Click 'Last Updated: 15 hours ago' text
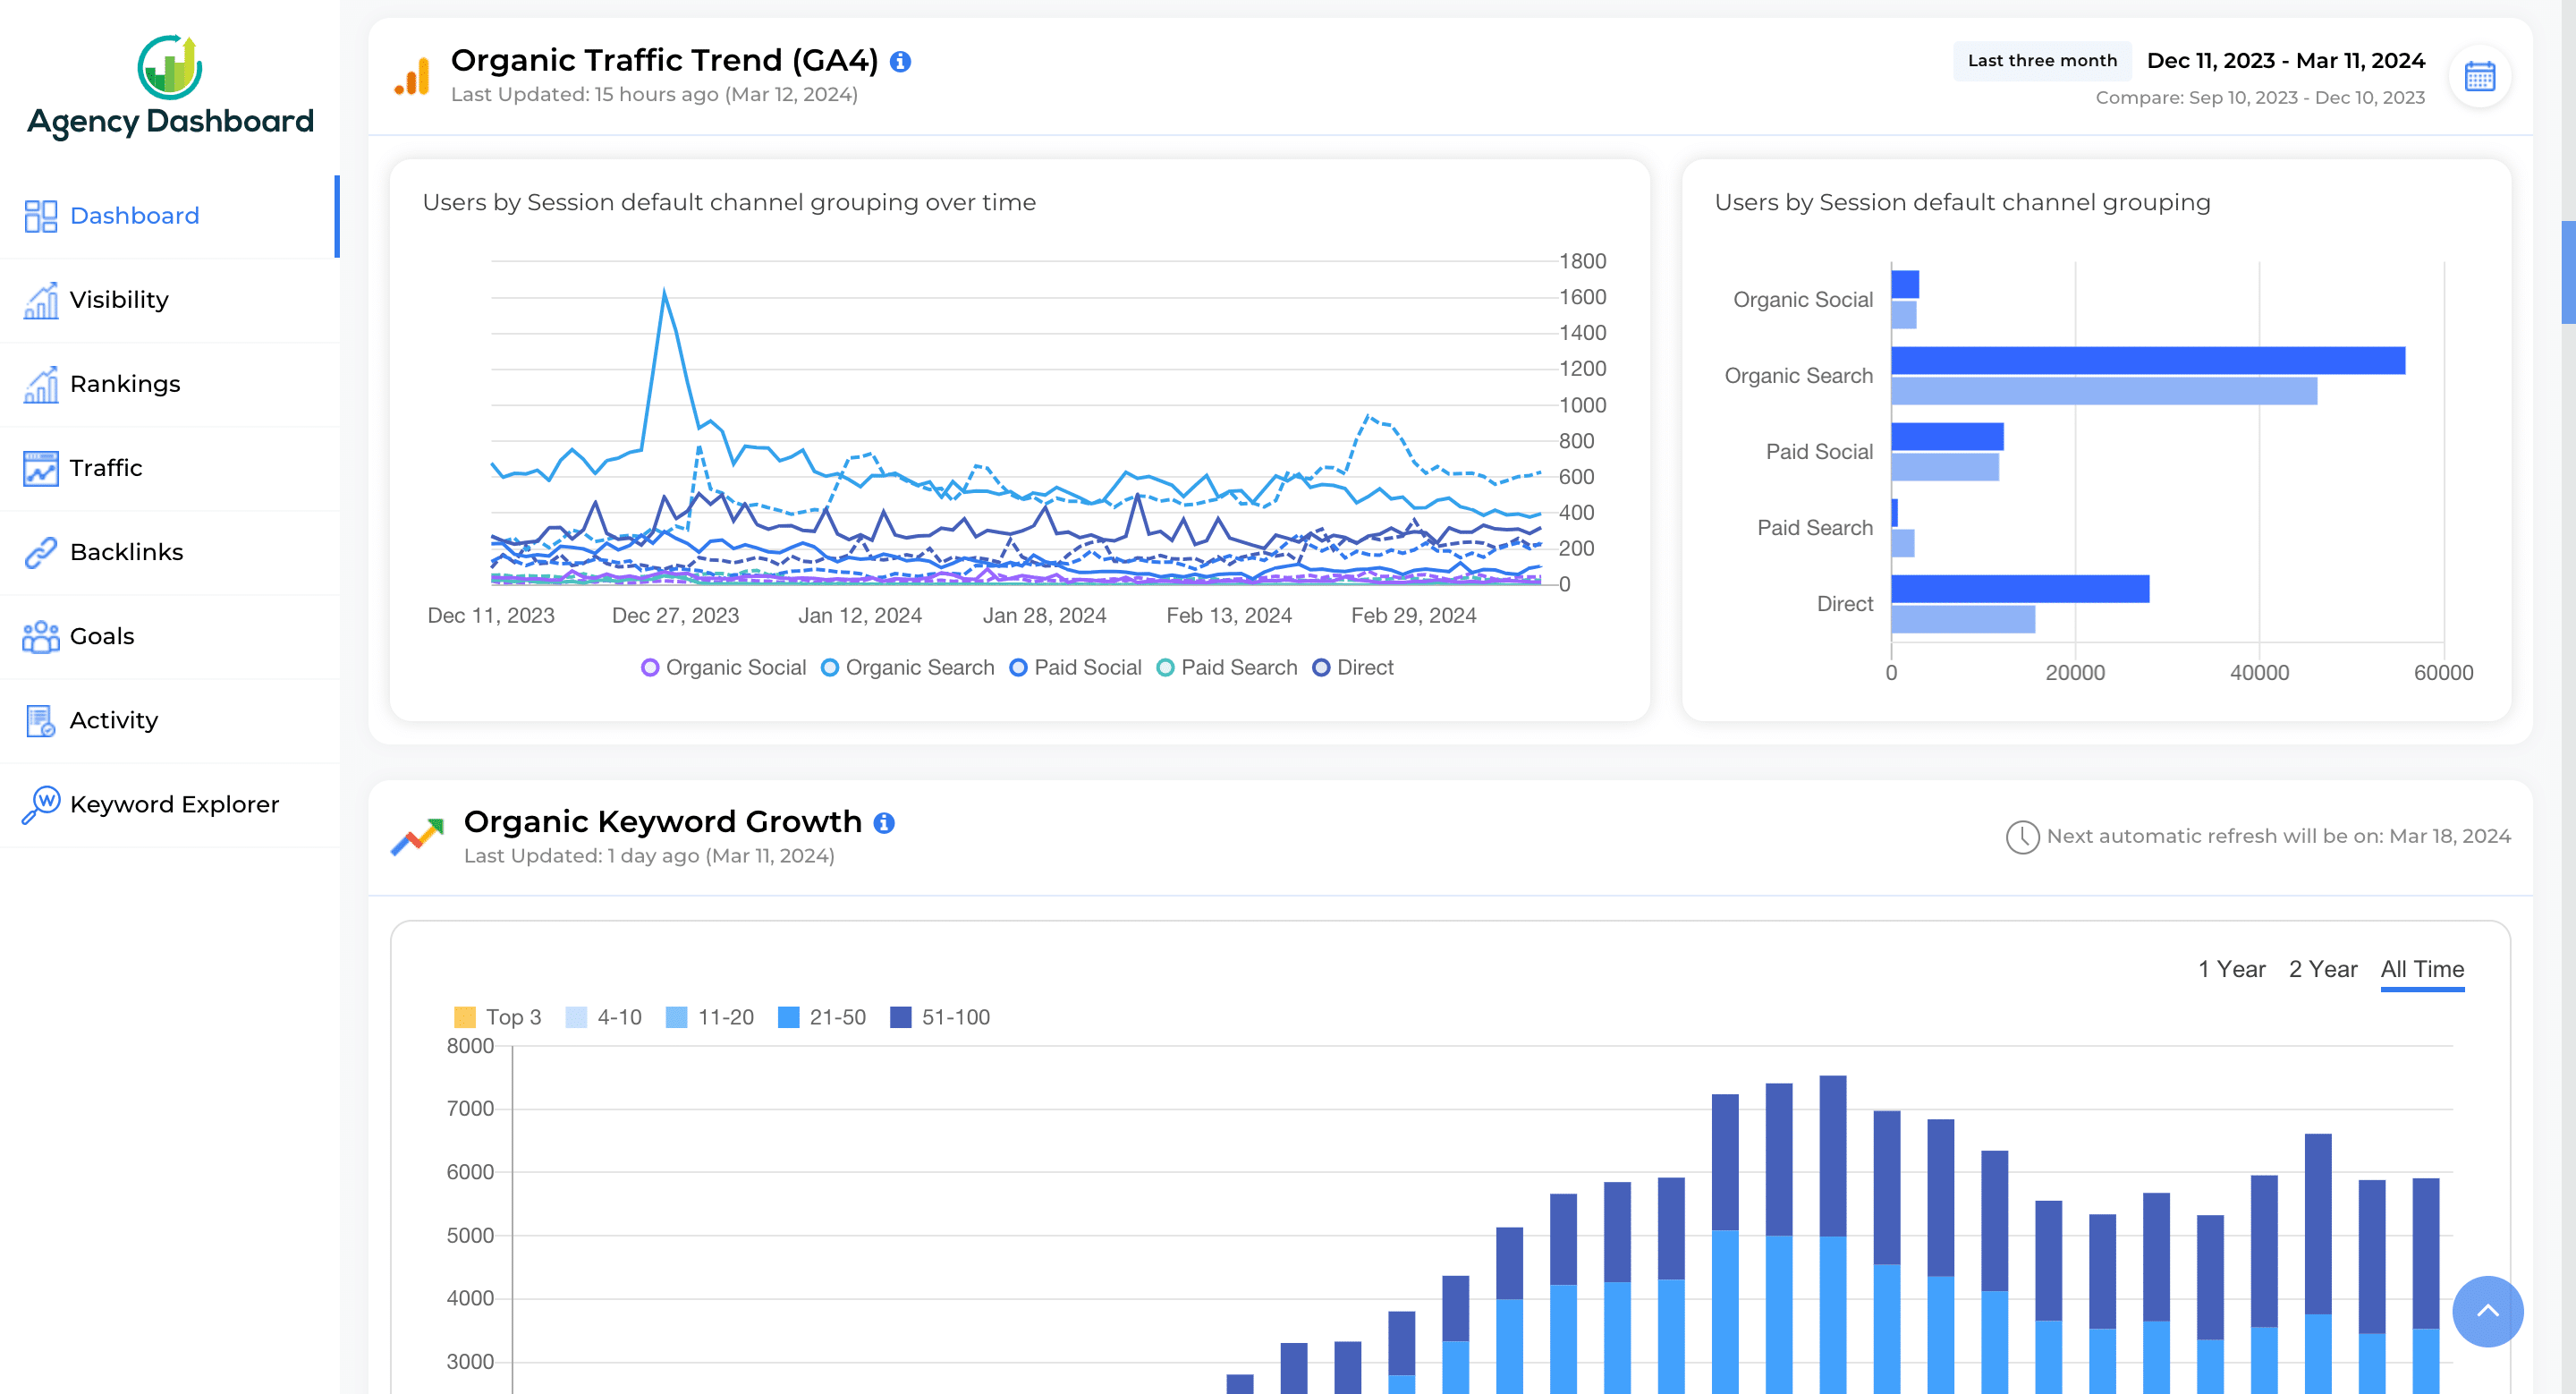 click(654, 95)
